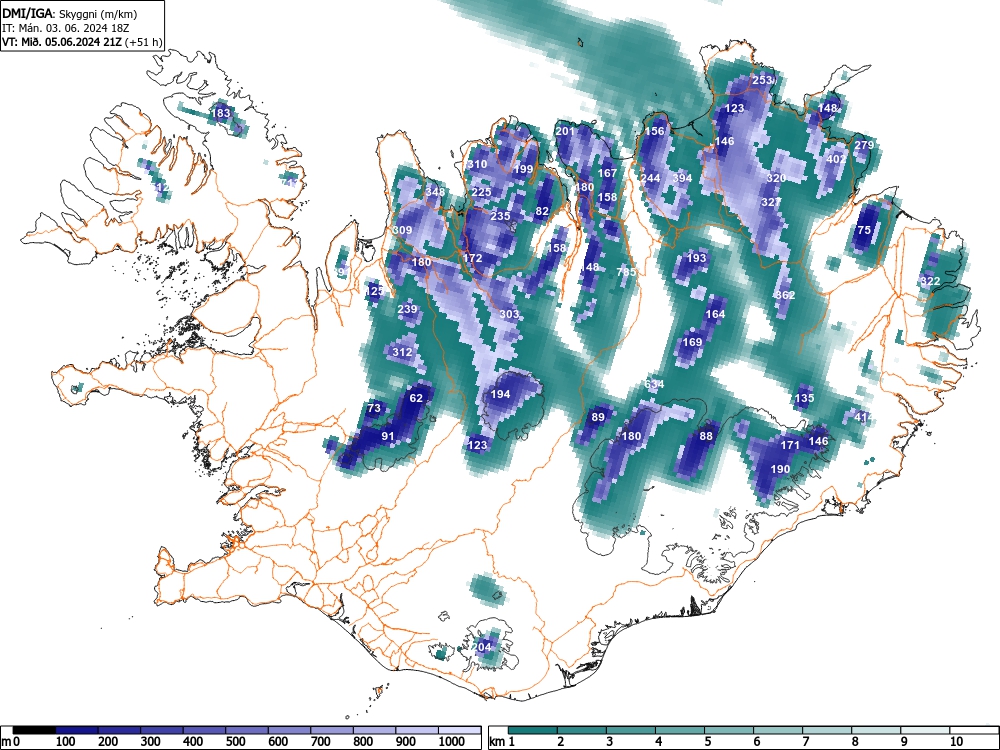Screen dimensions: 1000x750
Task: Click the 322 label near the east coast
Action: click(930, 281)
